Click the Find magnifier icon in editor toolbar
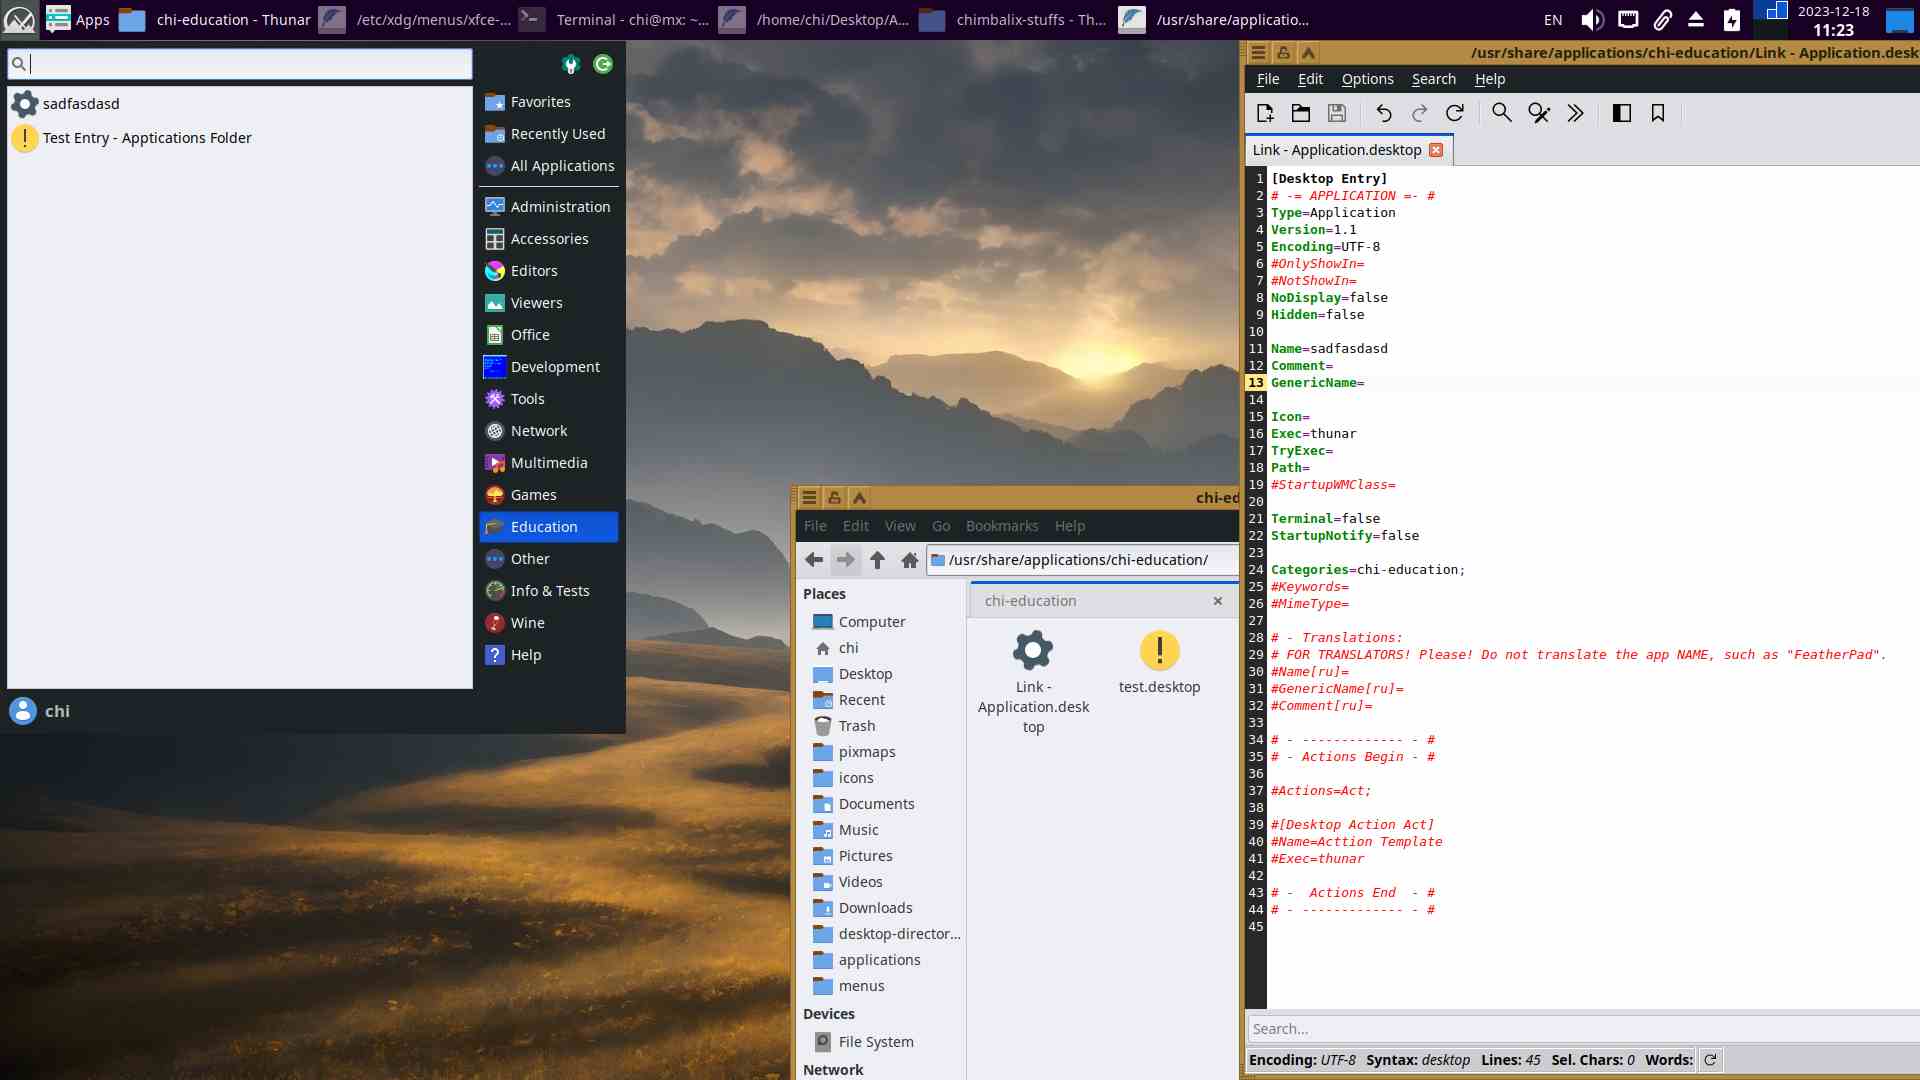This screenshot has width=1920, height=1080. (x=1501, y=113)
